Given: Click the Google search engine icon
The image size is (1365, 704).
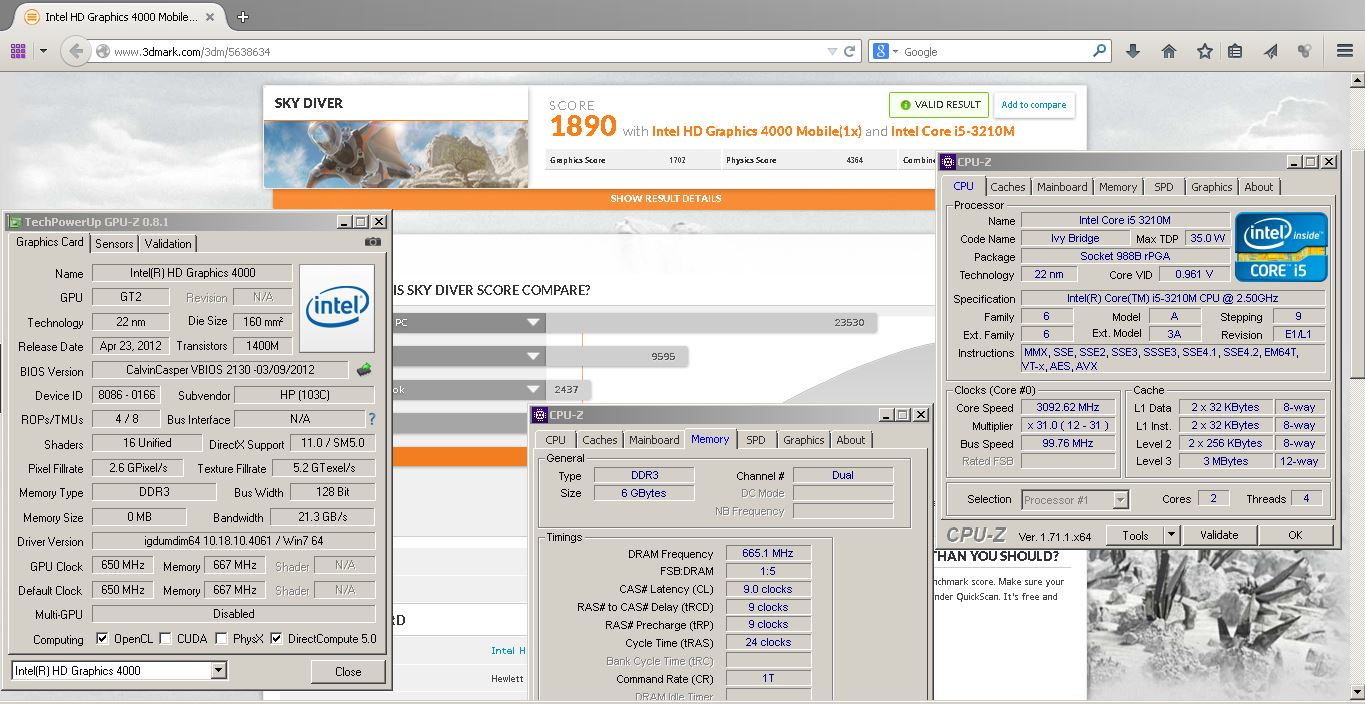Looking at the screenshot, I should coord(880,51).
